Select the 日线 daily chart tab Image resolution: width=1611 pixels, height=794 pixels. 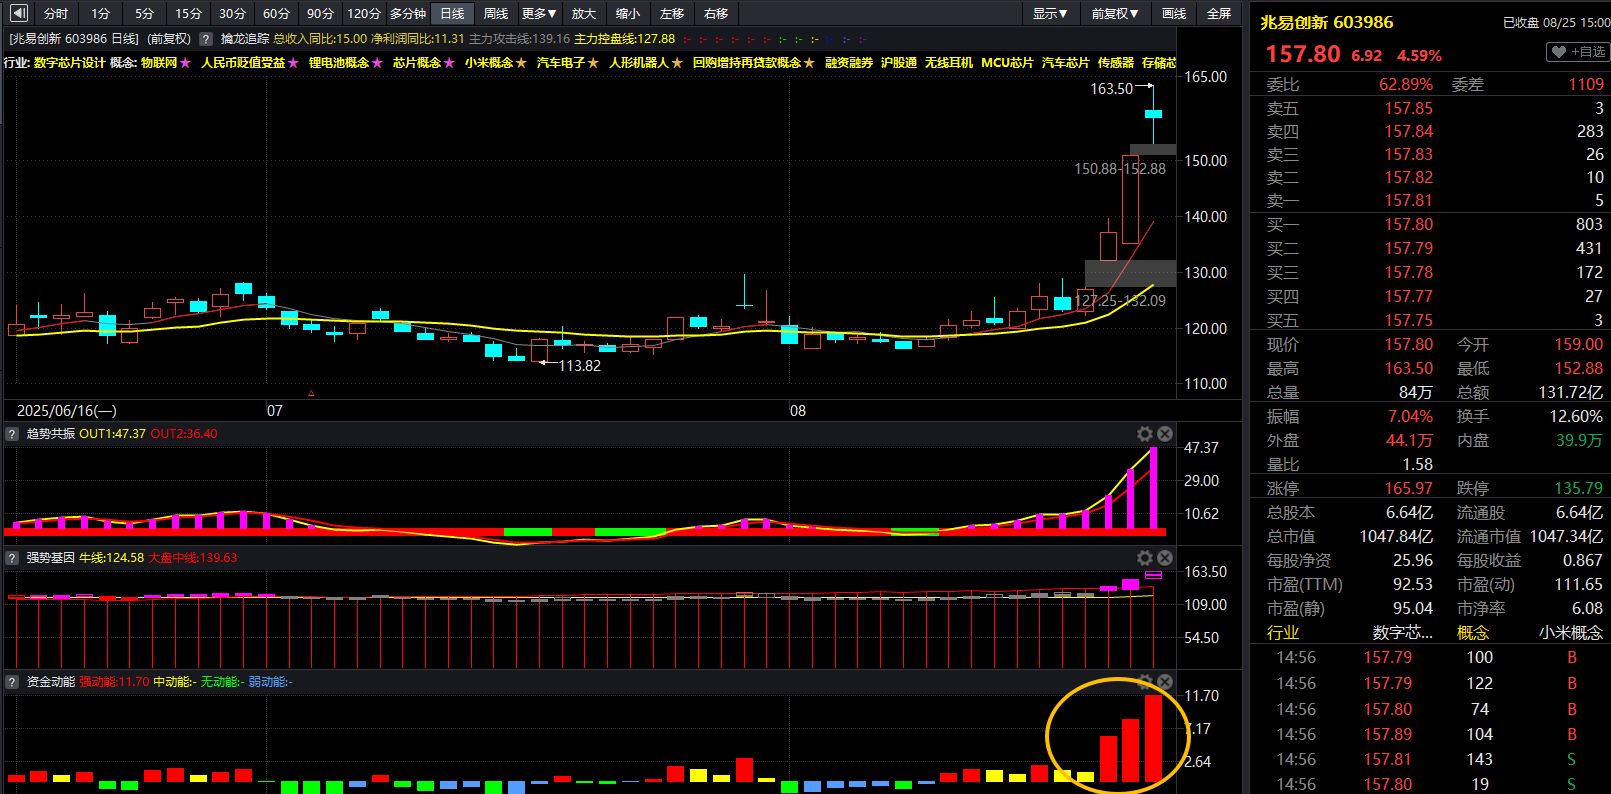coord(452,13)
